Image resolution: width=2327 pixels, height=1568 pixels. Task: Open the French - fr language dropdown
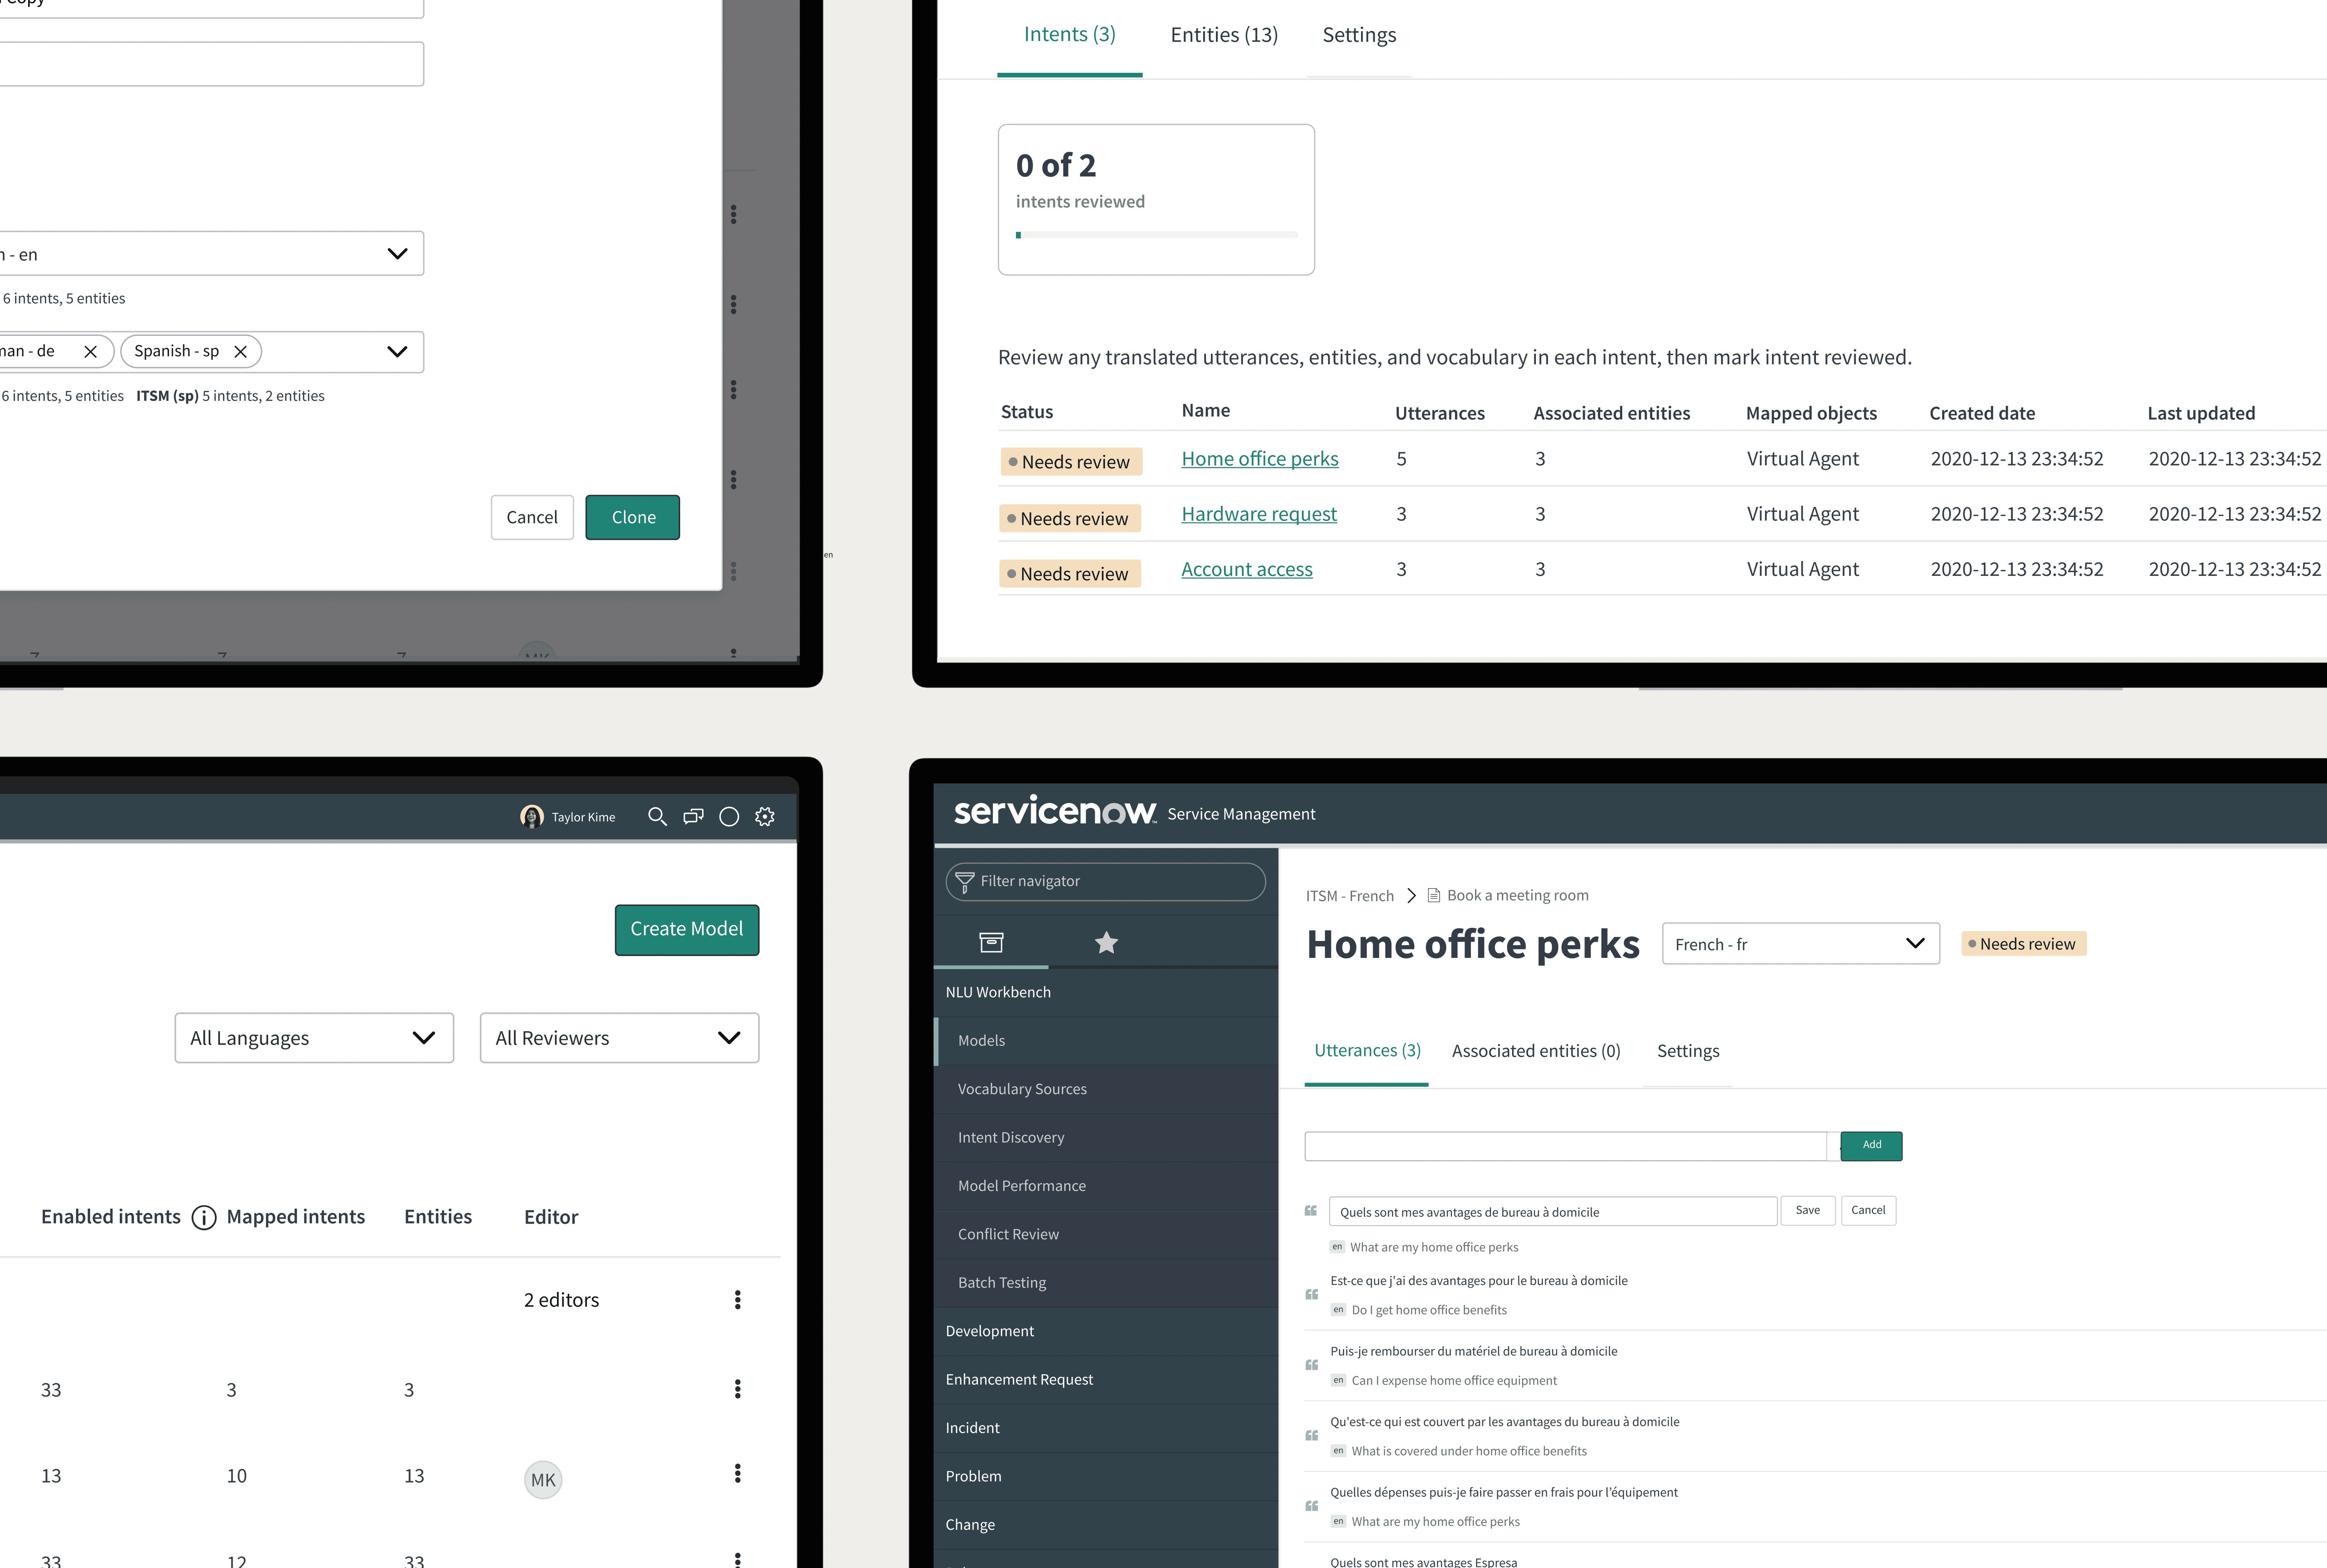point(1800,944)
